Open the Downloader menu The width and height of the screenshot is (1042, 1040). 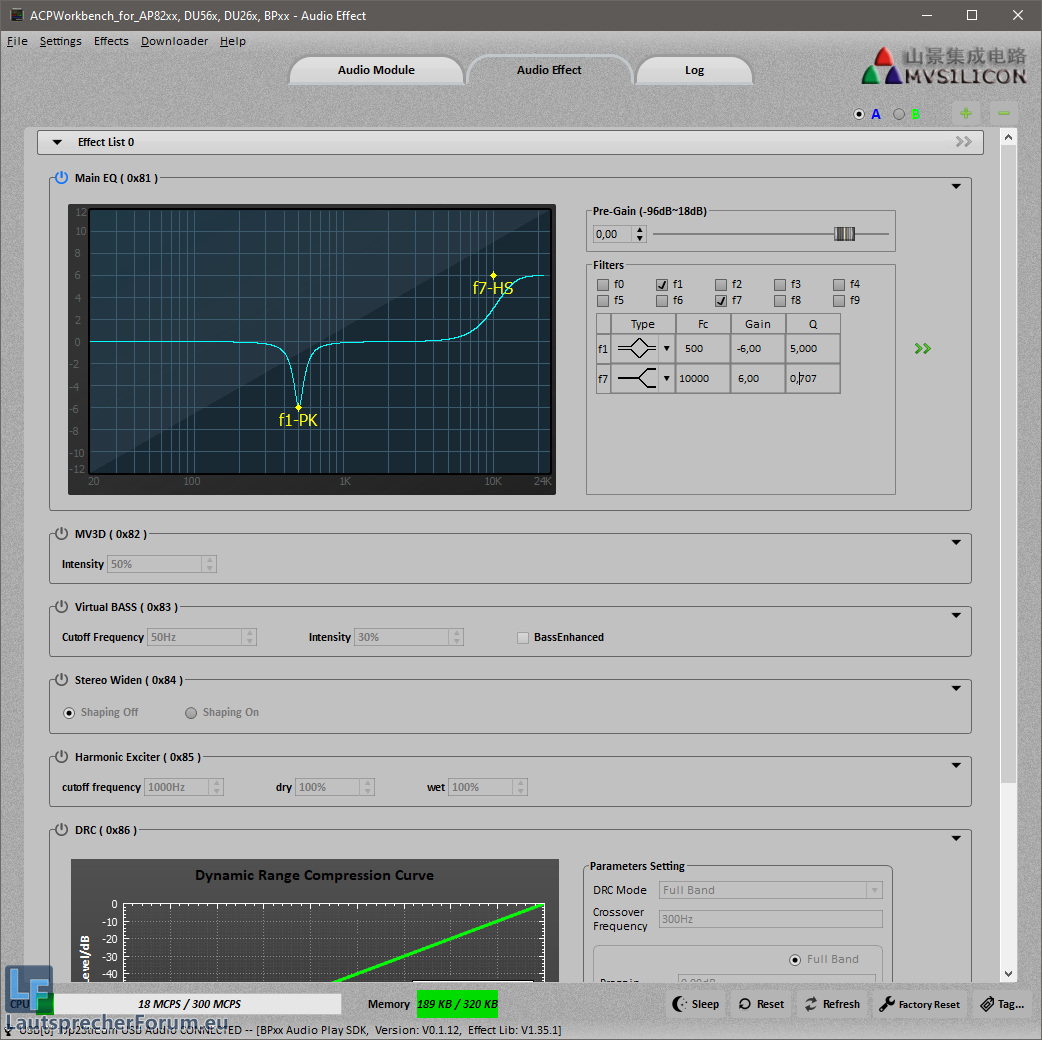174,41
